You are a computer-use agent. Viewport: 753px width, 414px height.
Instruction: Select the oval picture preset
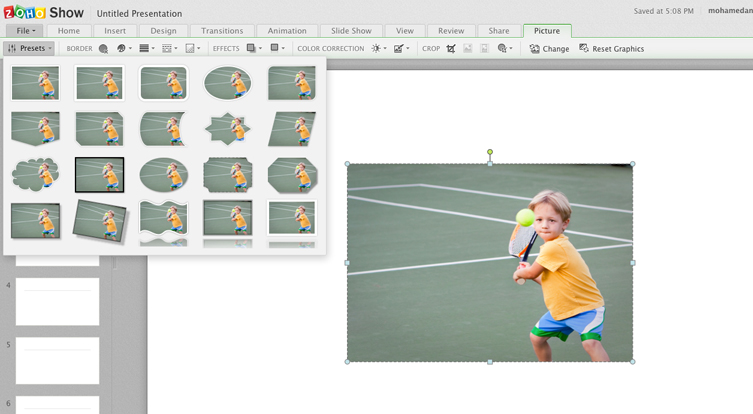coord(227,83)
